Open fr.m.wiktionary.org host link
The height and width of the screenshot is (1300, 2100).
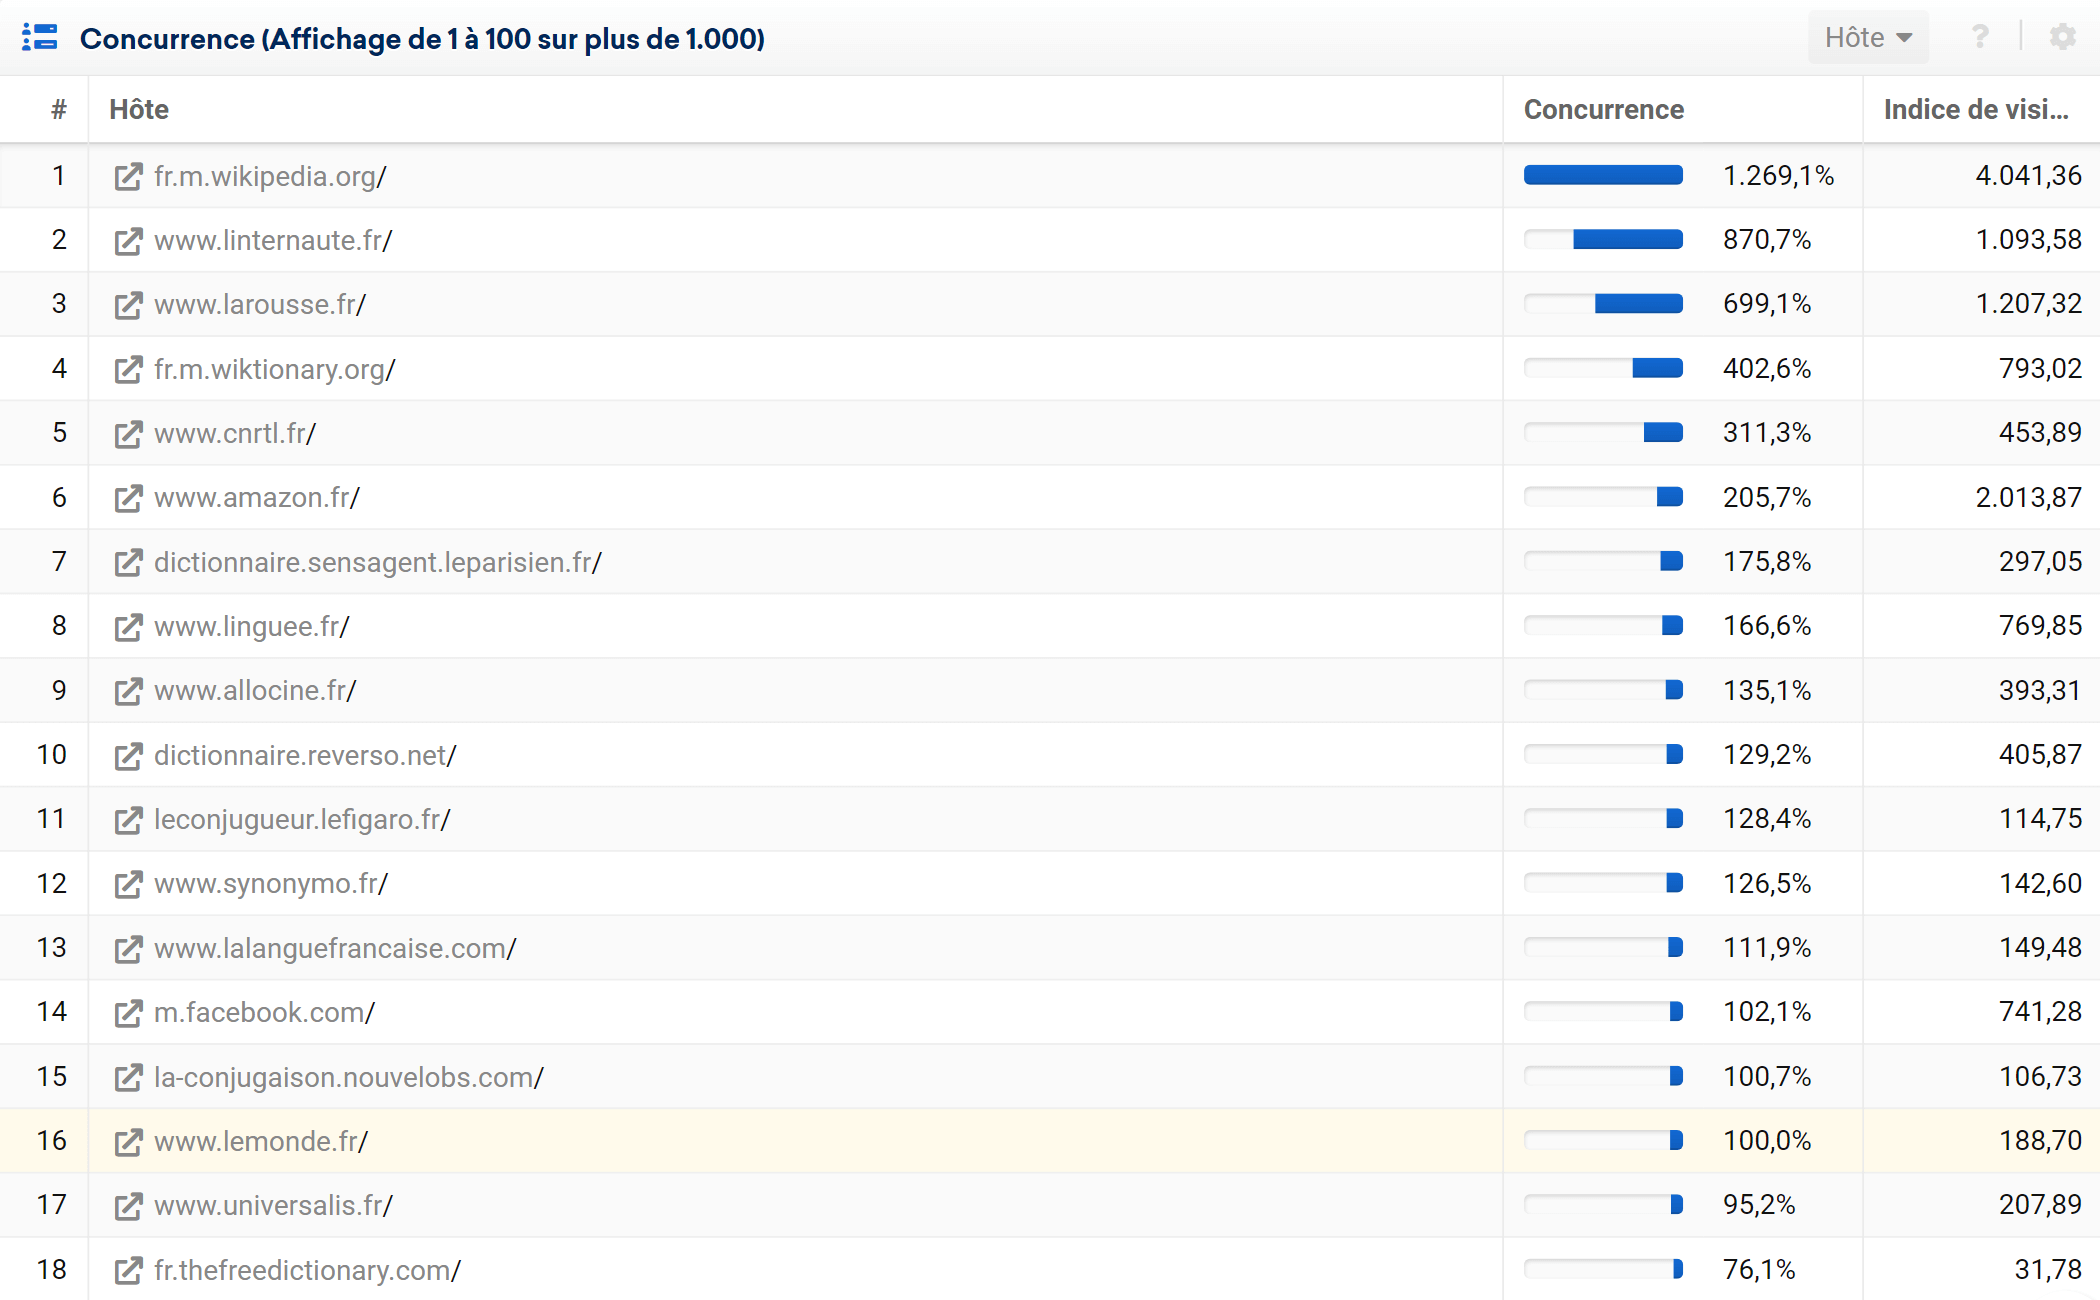(x=275, y=370)
